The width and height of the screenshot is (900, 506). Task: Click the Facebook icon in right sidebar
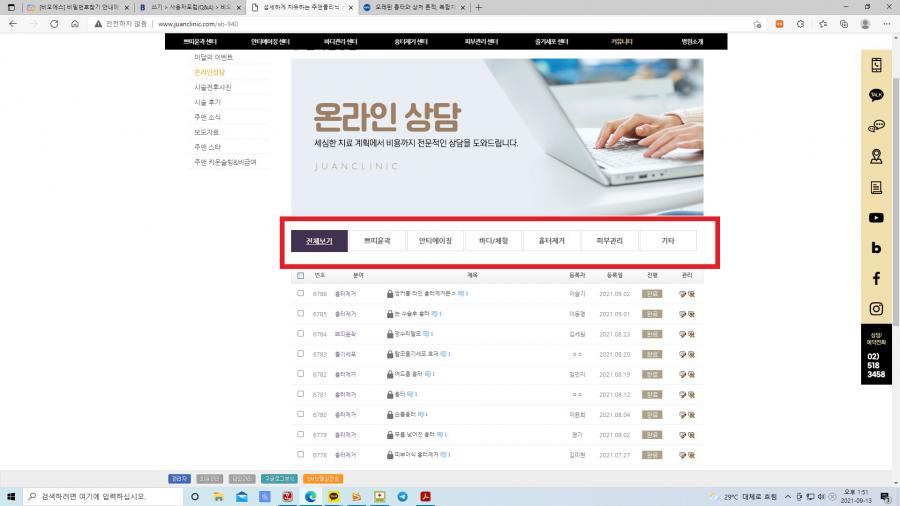point(876,278)
